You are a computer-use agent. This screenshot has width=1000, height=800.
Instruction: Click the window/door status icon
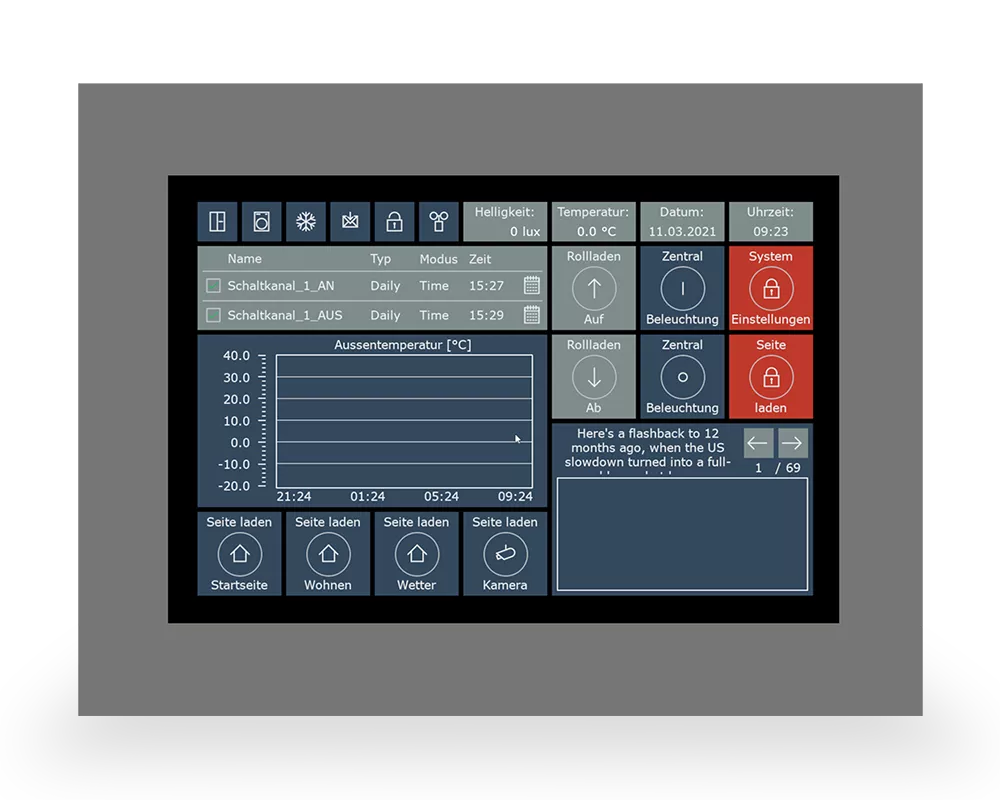217,222
